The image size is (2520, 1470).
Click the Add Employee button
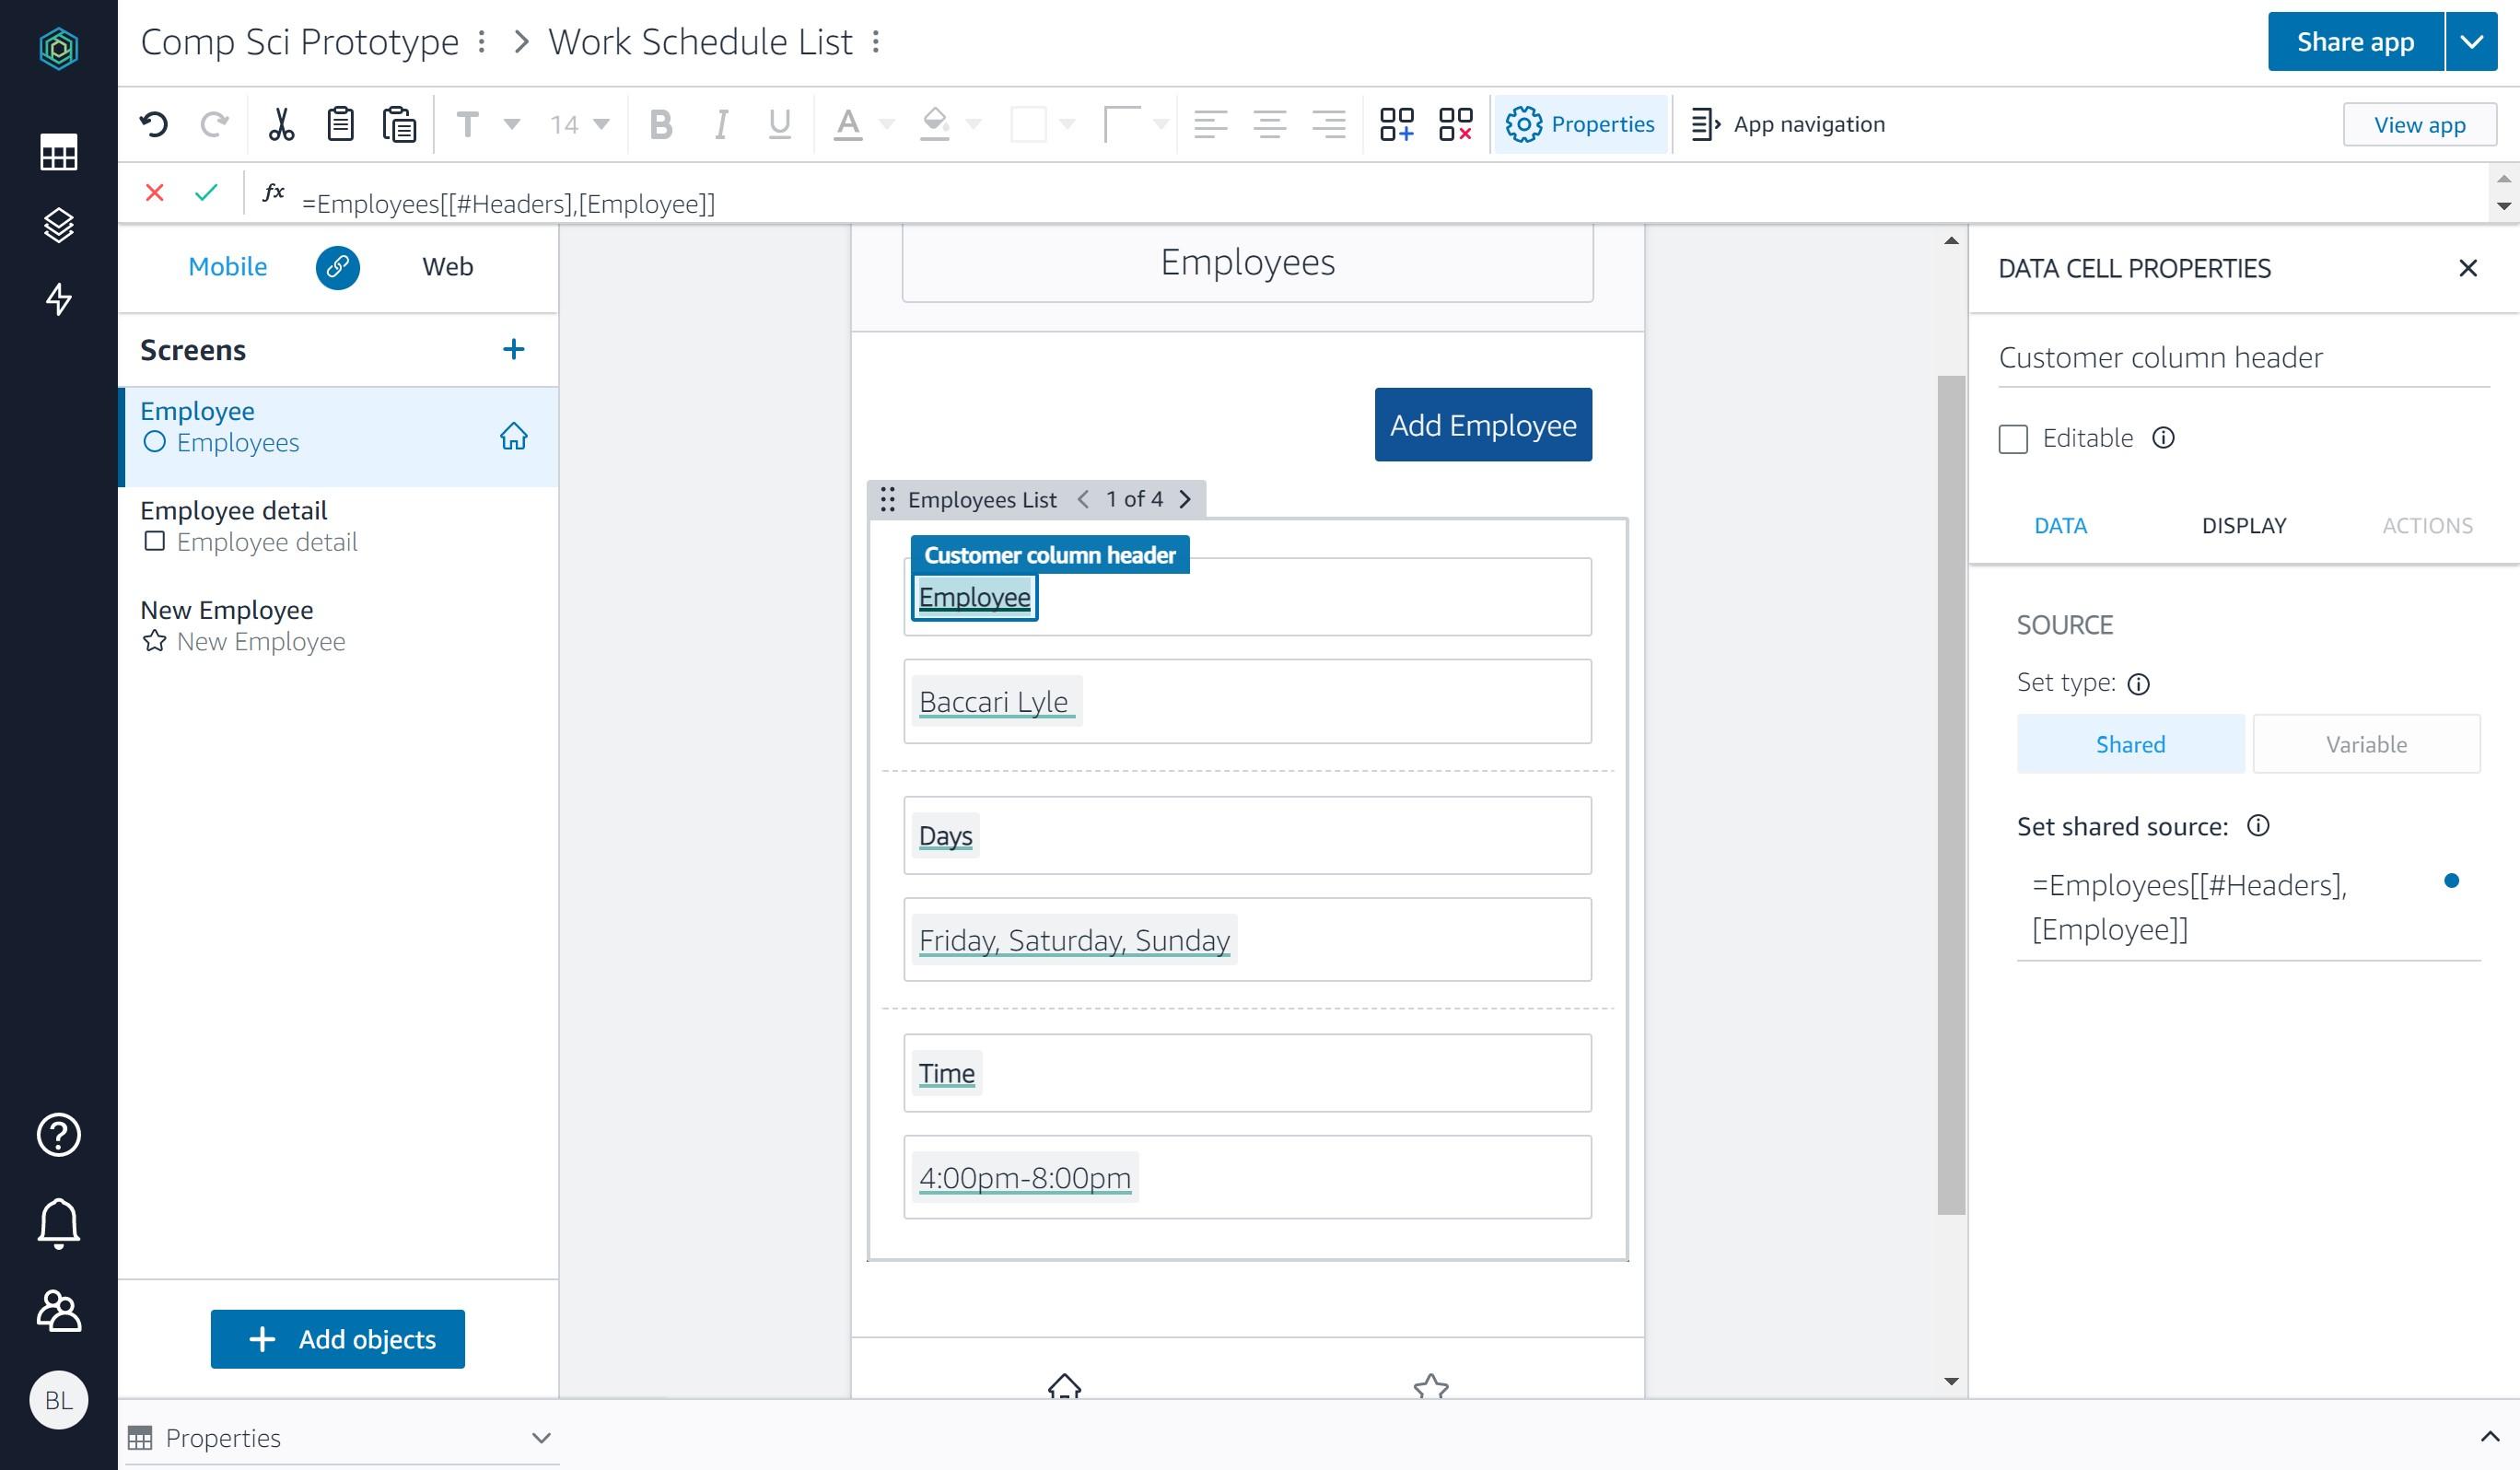click(x=1482, y=425)
